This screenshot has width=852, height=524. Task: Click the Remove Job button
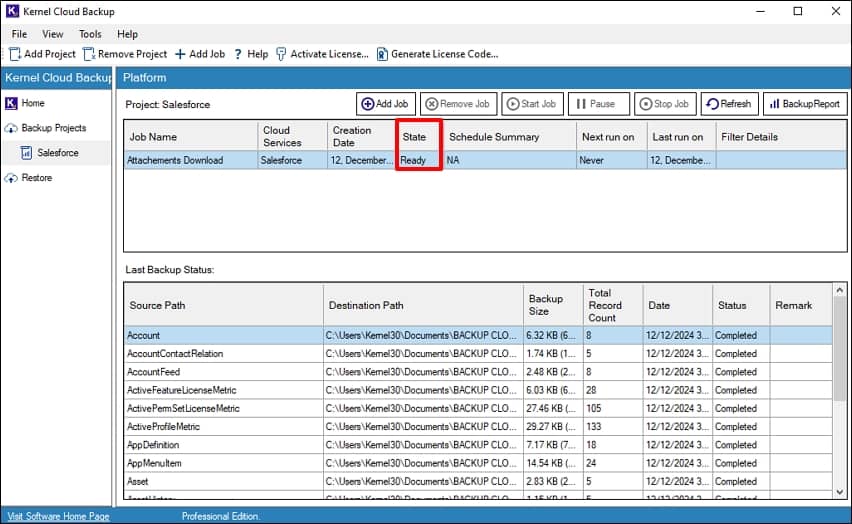458,104
